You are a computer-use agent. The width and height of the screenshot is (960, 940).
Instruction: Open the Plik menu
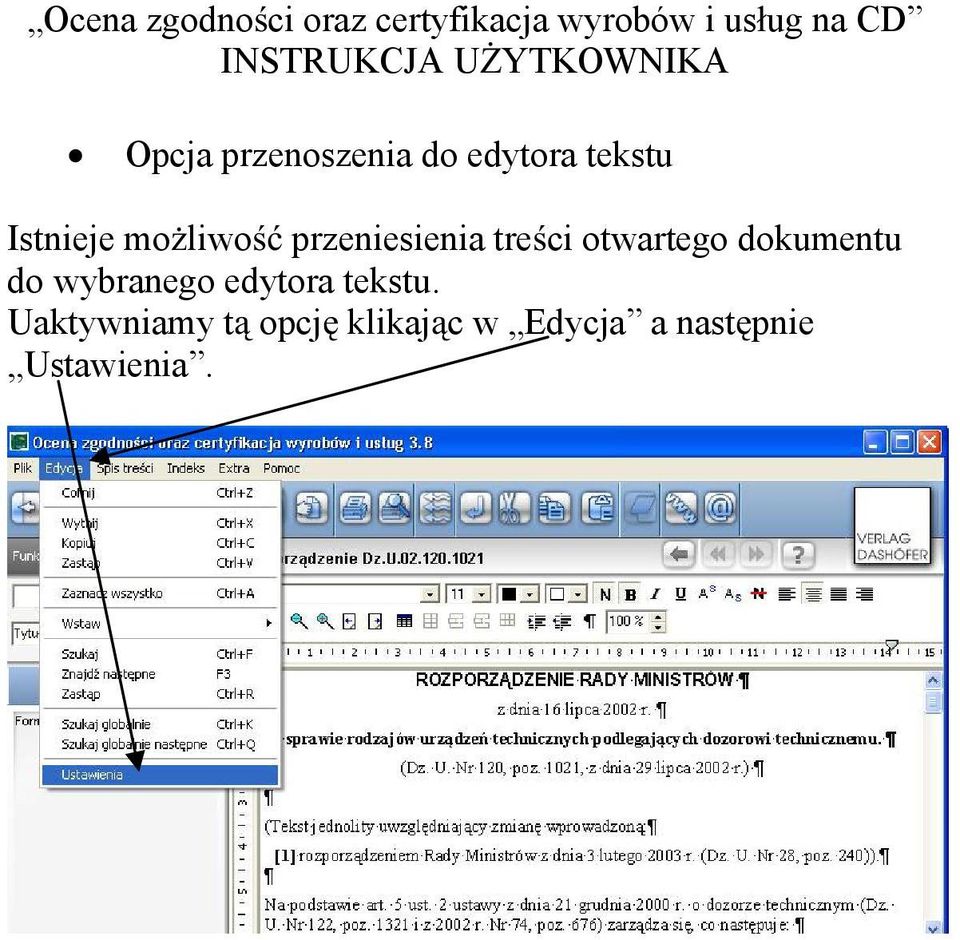click(x=22, y=468)
